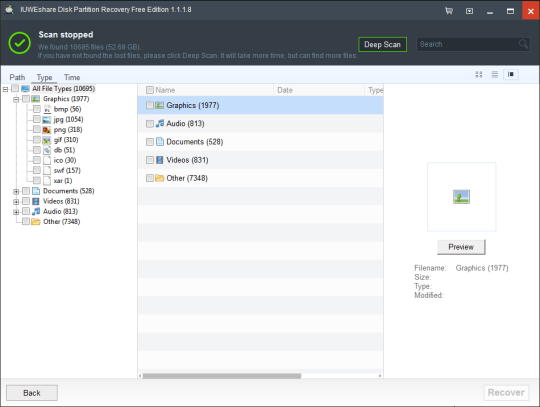Click the preview thumbnail image
Screen dimensions: 540x407
pos(461,197)
